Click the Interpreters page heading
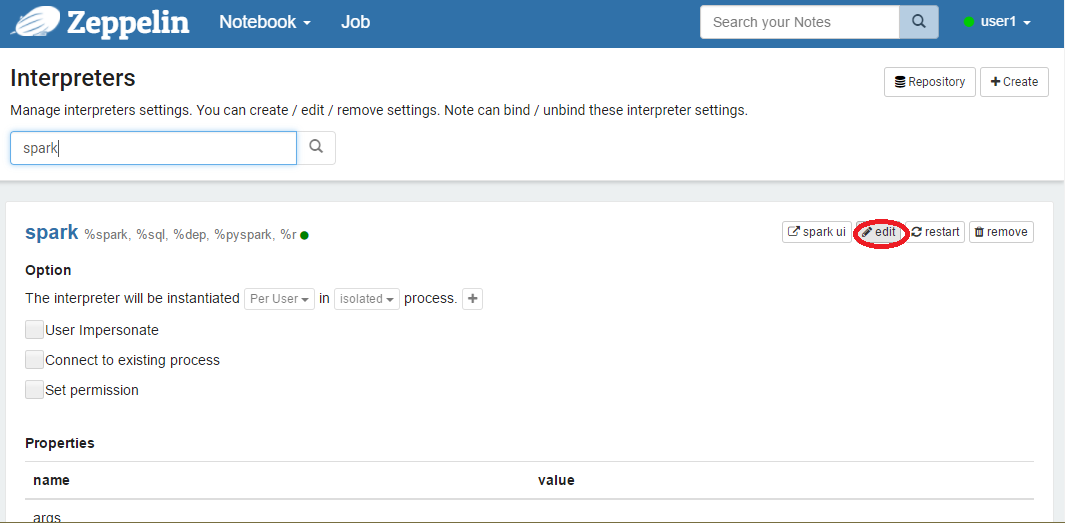This screenshot has height=523, width=1065. pos(73,78)
